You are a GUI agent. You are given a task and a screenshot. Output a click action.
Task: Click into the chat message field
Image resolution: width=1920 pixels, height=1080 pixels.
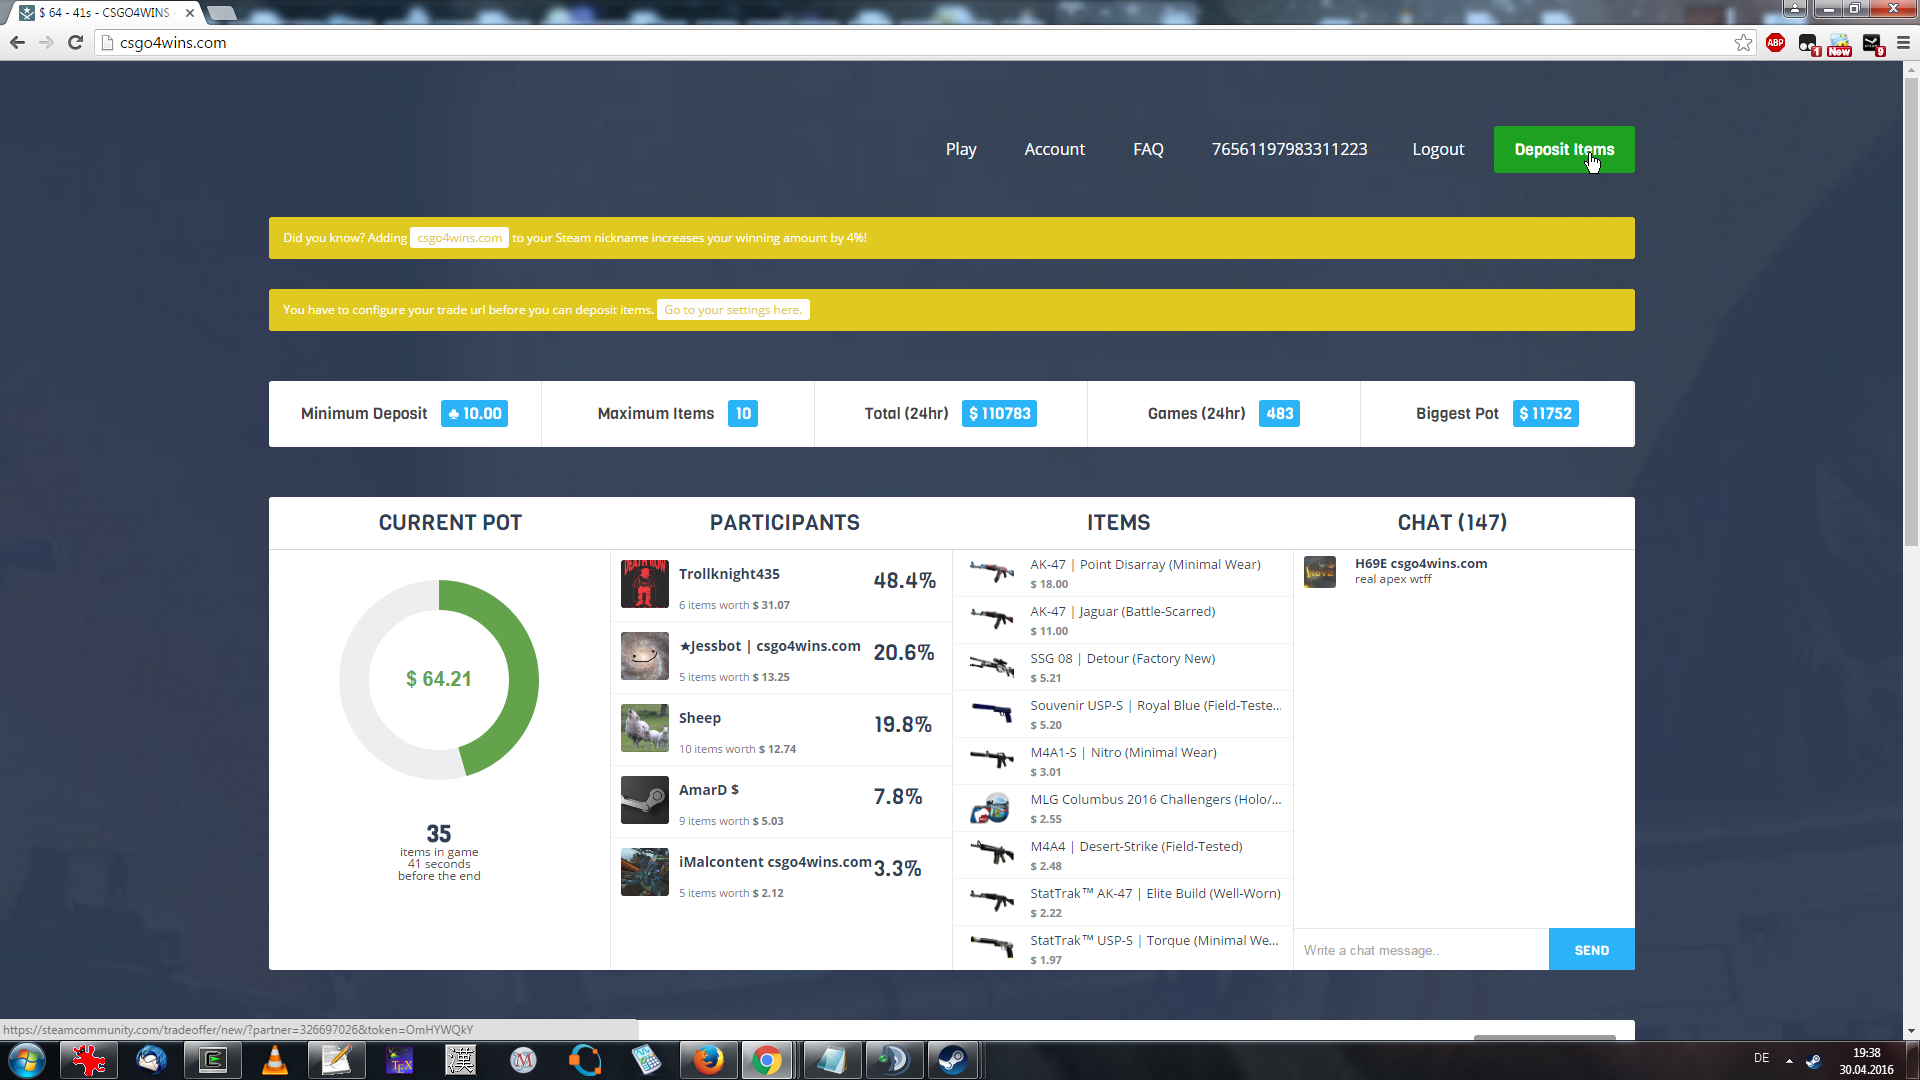pos(1420,950)
